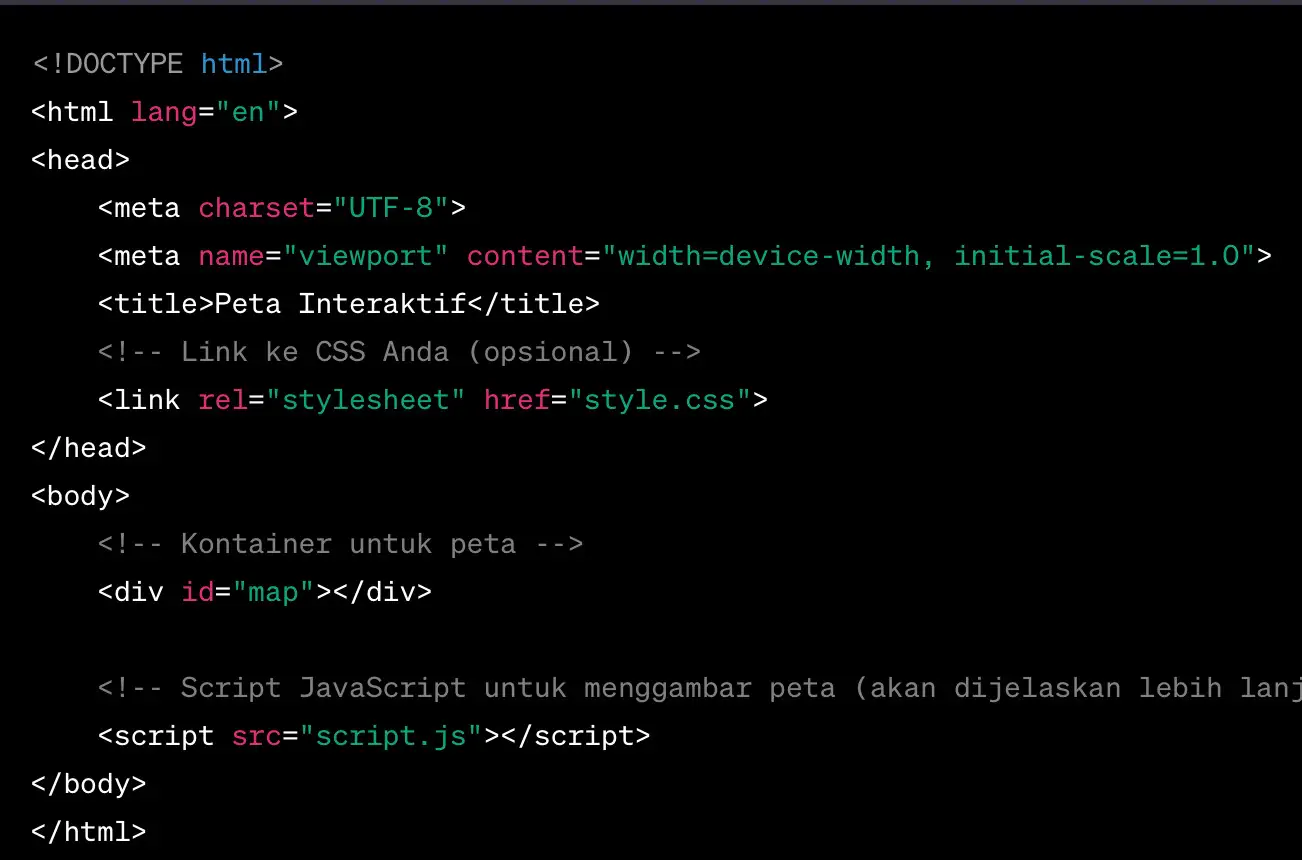Click the title text Peta Interaktif

(x=341, y=304)
